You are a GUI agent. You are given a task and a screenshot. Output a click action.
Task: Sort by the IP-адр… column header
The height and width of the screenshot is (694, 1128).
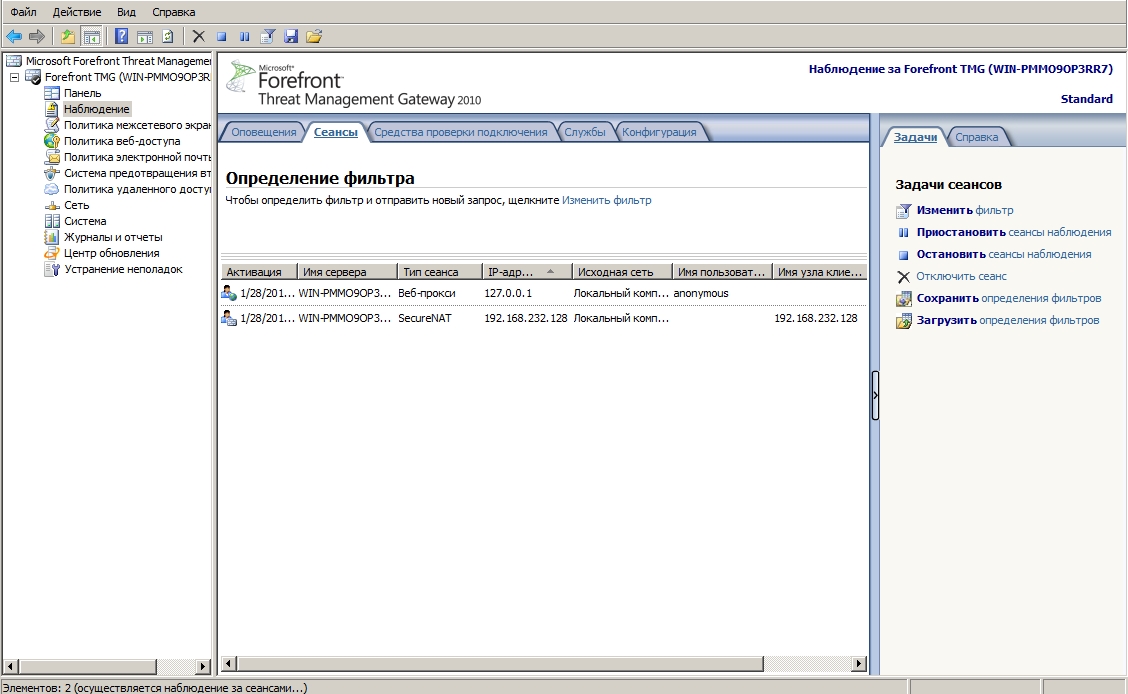tap(527, 272)
